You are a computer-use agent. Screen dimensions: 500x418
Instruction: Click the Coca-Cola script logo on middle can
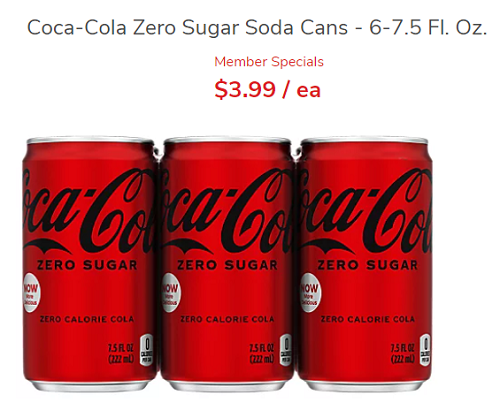point(227,210)
